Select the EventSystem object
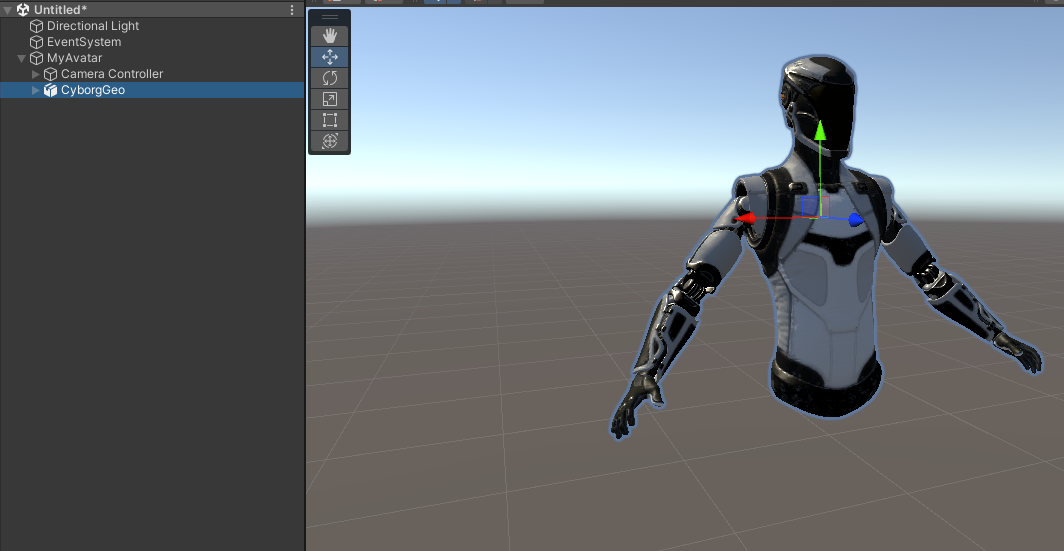 pyautogui.click(x=84, y=42)
